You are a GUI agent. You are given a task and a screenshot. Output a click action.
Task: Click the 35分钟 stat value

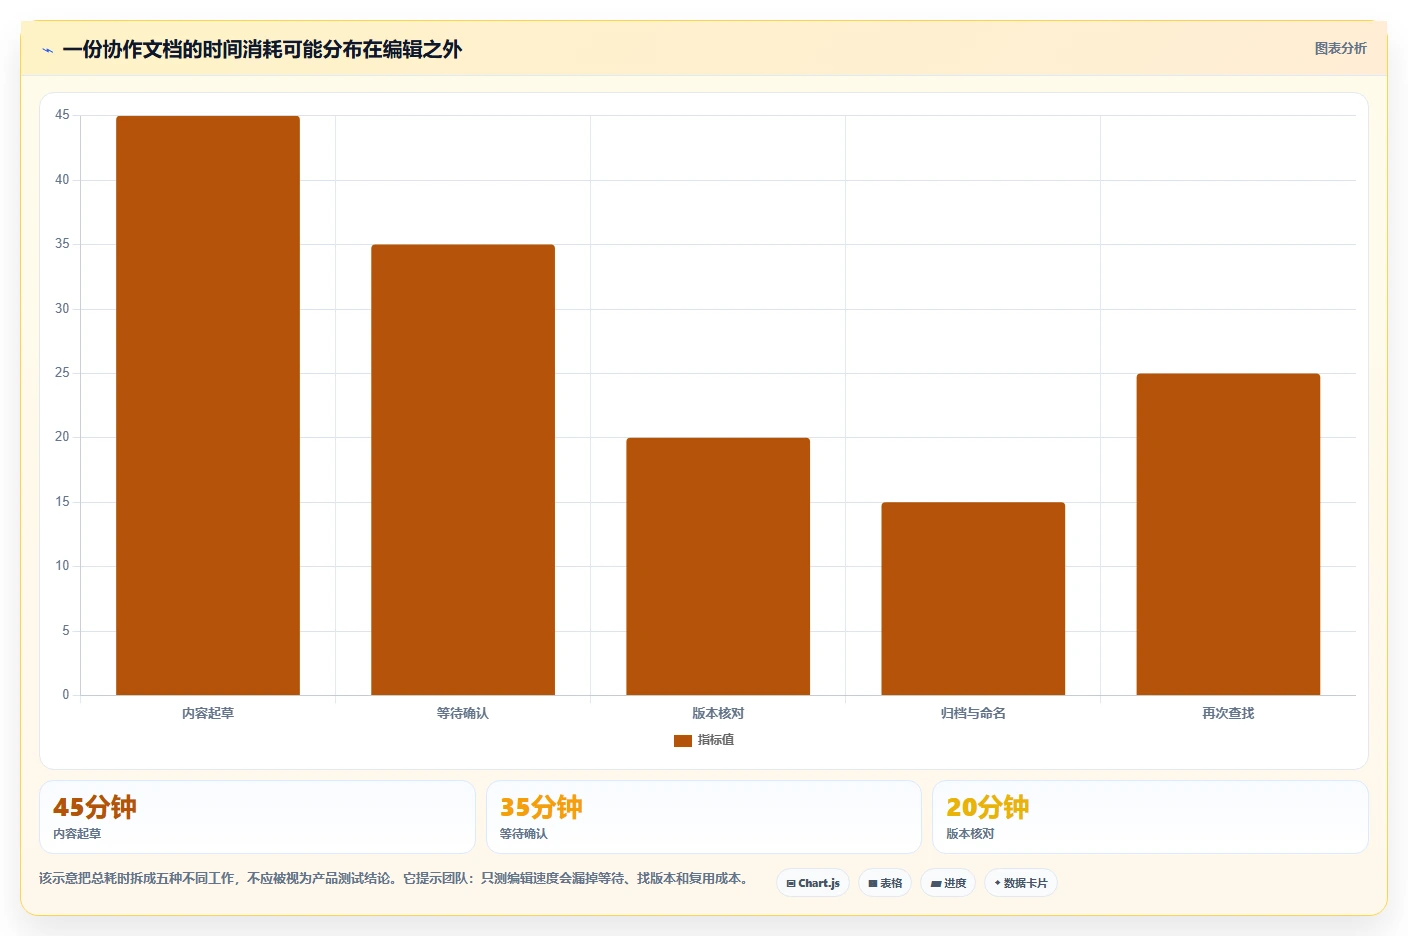coord(541,807)
